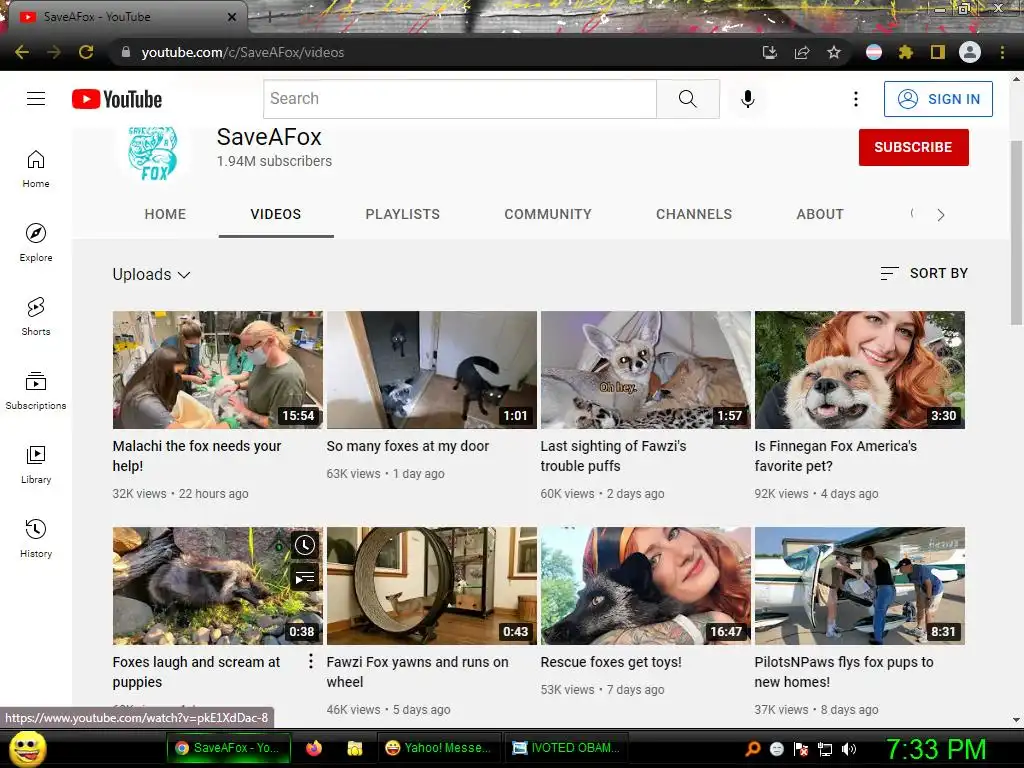This screenshot has height=768, width=1024.
Task: Open the About tab
Action: click(820, 214)
